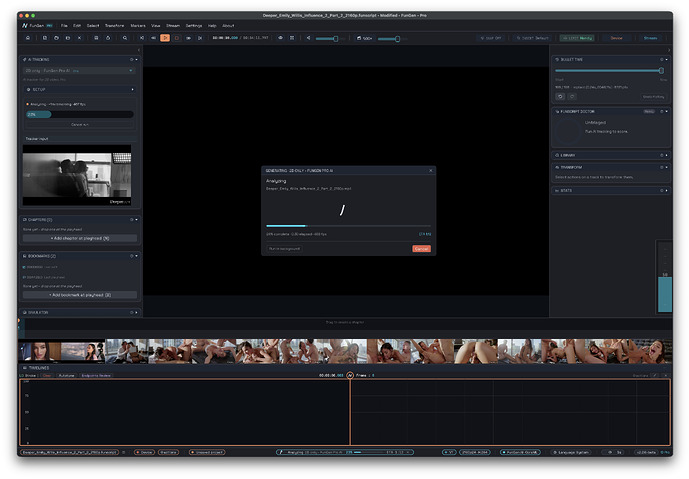
Task: Click the first thumbnail in the video filmstrip
Action: point(40,351)
